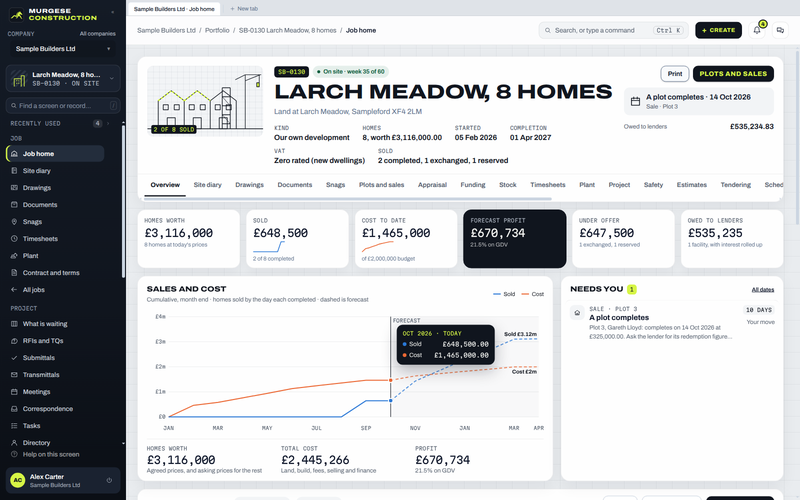Click the RFIs and TQs icon

point(14,340)
